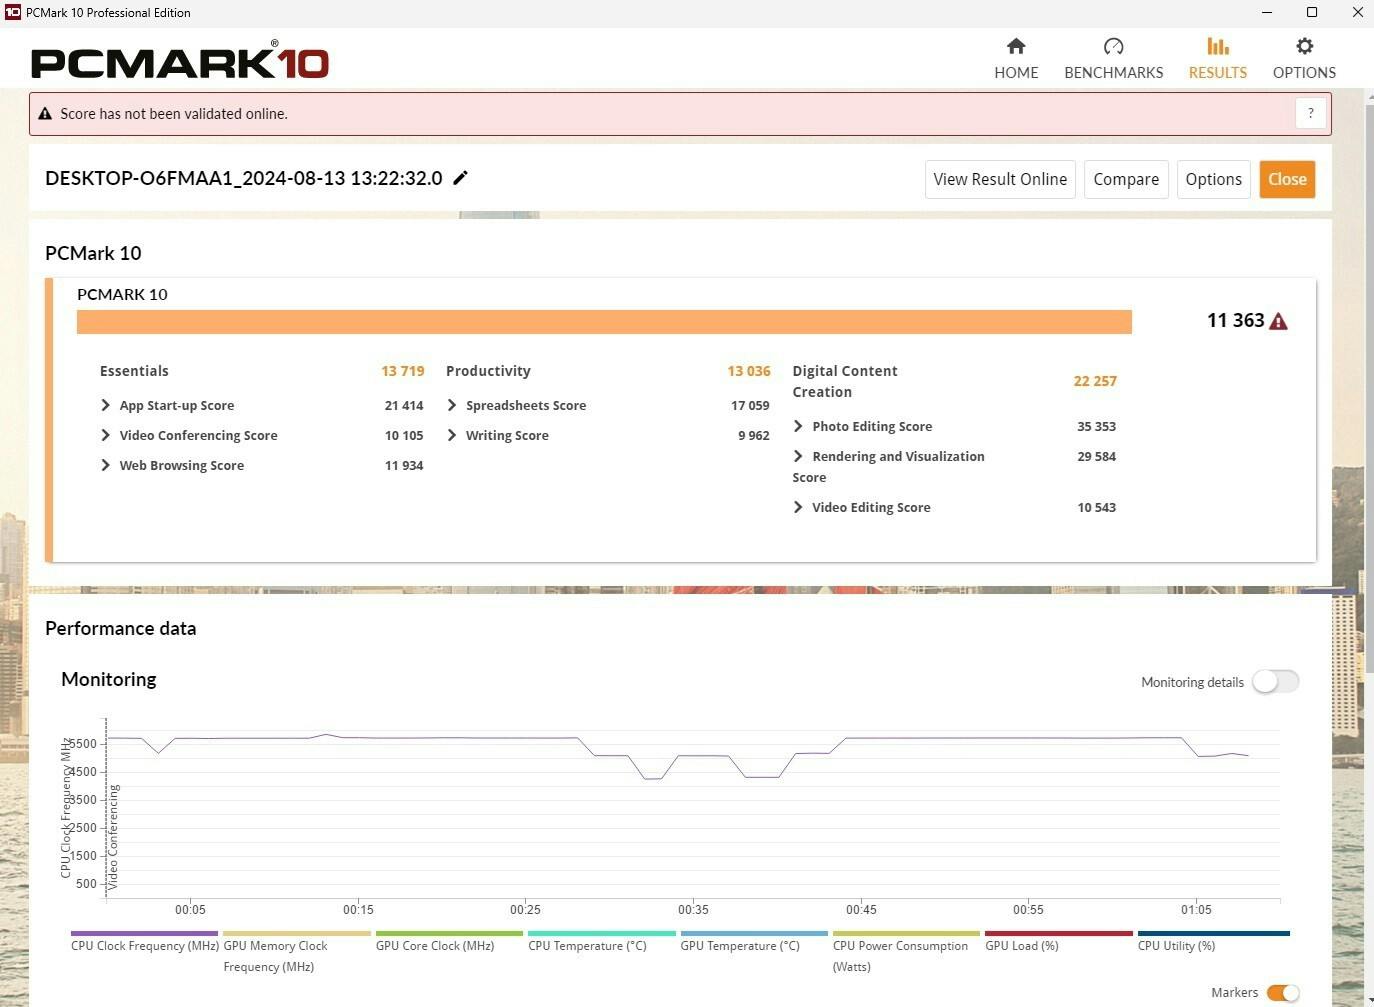Click pencil icon to rename result

(460, 178)
